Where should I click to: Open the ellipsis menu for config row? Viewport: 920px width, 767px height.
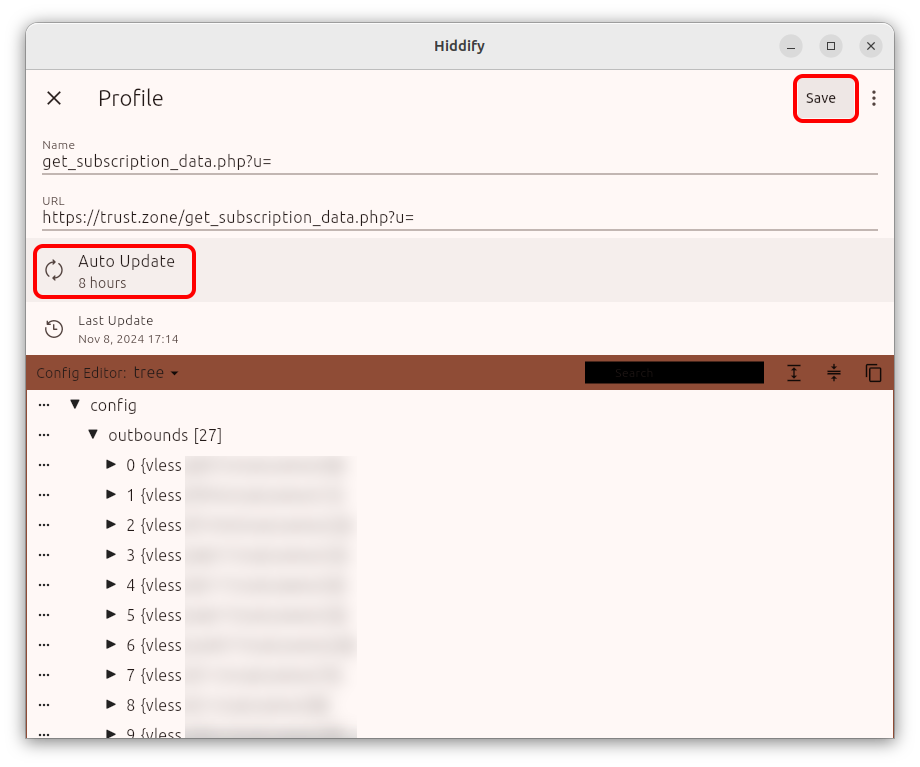[44, 406]
